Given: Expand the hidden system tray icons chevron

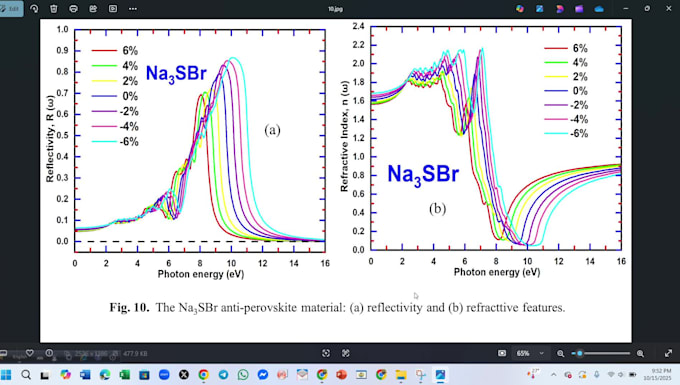Looking at the screenshot, I should pos(554,375).
